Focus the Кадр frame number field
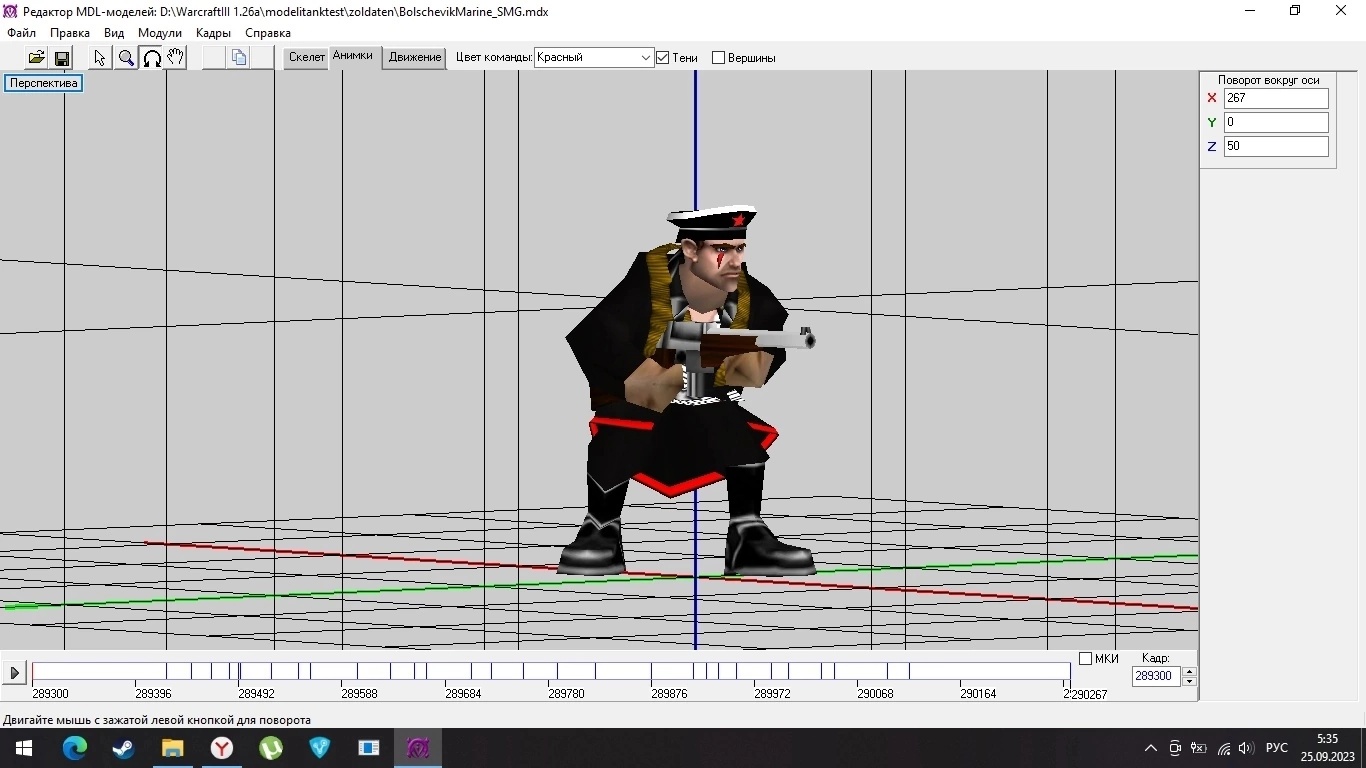 point(1156,676)
